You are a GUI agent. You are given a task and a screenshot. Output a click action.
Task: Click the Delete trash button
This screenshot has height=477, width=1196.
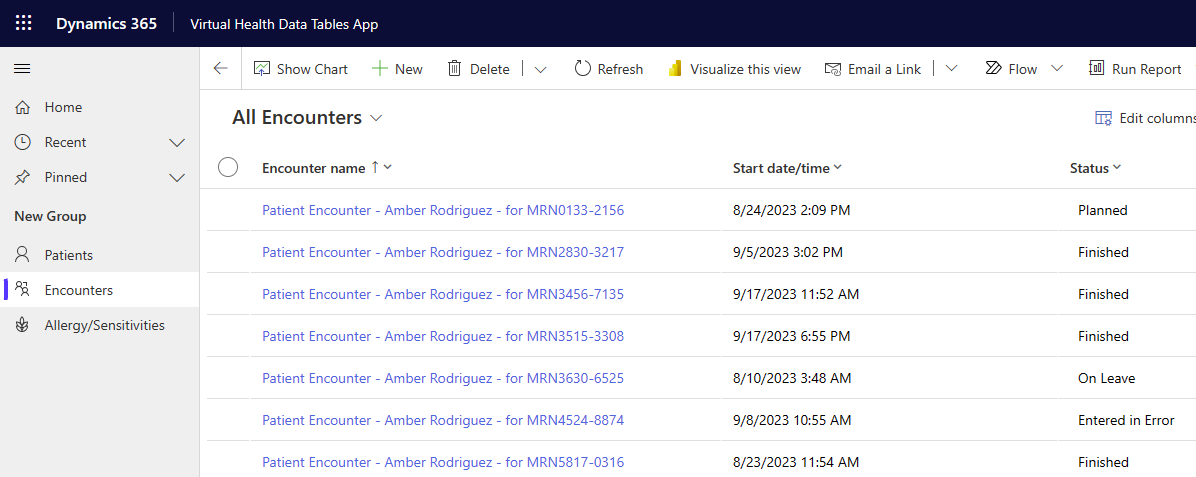478,69
